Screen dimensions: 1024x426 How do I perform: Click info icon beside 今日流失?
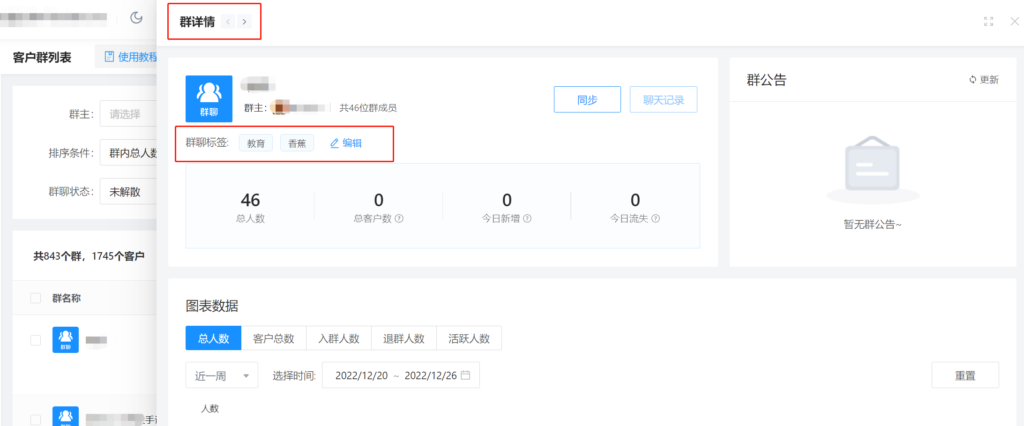click(x=655, y=219)
